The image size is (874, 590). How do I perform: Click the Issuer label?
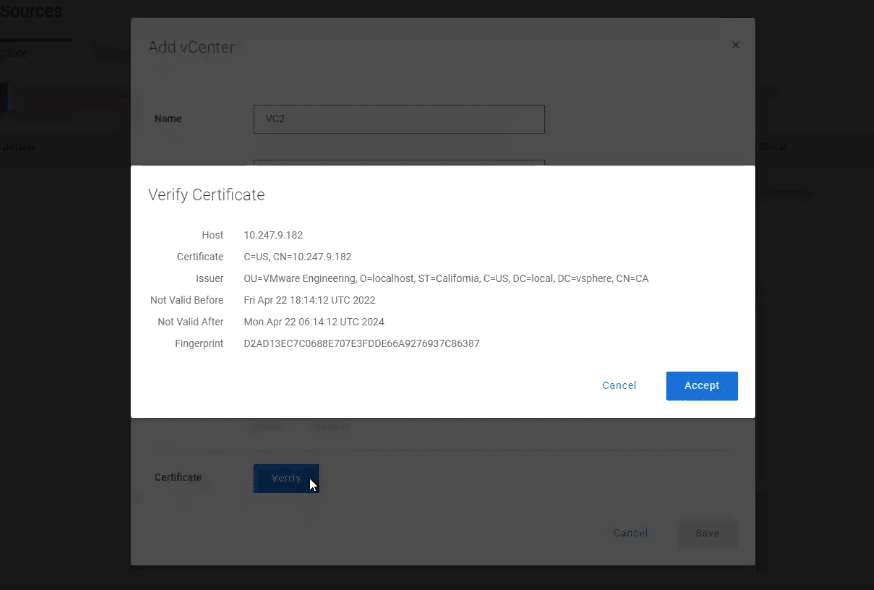pyautogui.click(x=210, y=278)
